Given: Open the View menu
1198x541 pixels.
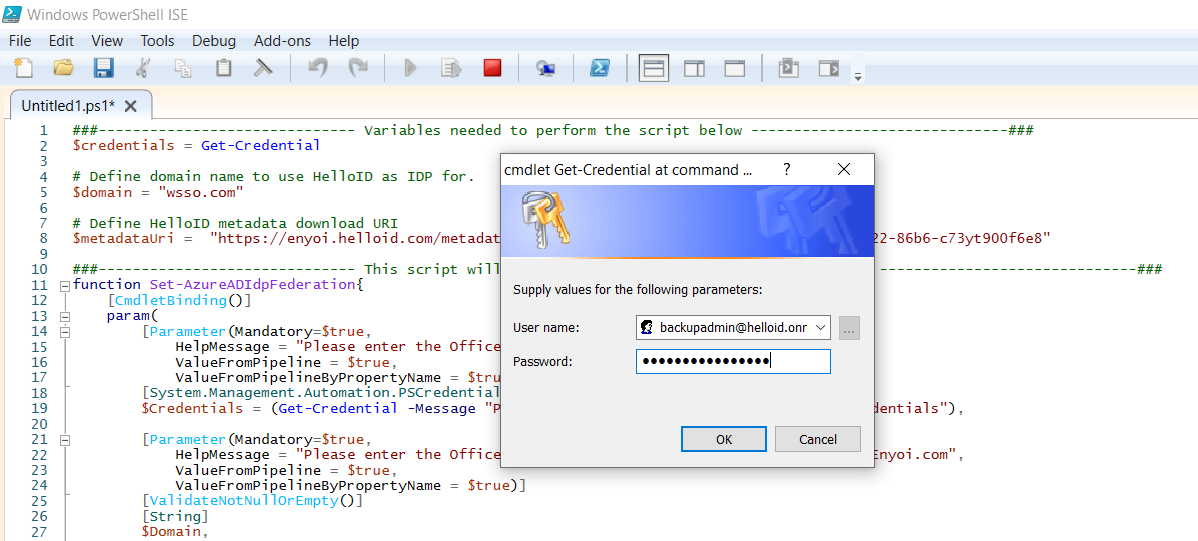Looking at the screenshot, I should (107, 40).
